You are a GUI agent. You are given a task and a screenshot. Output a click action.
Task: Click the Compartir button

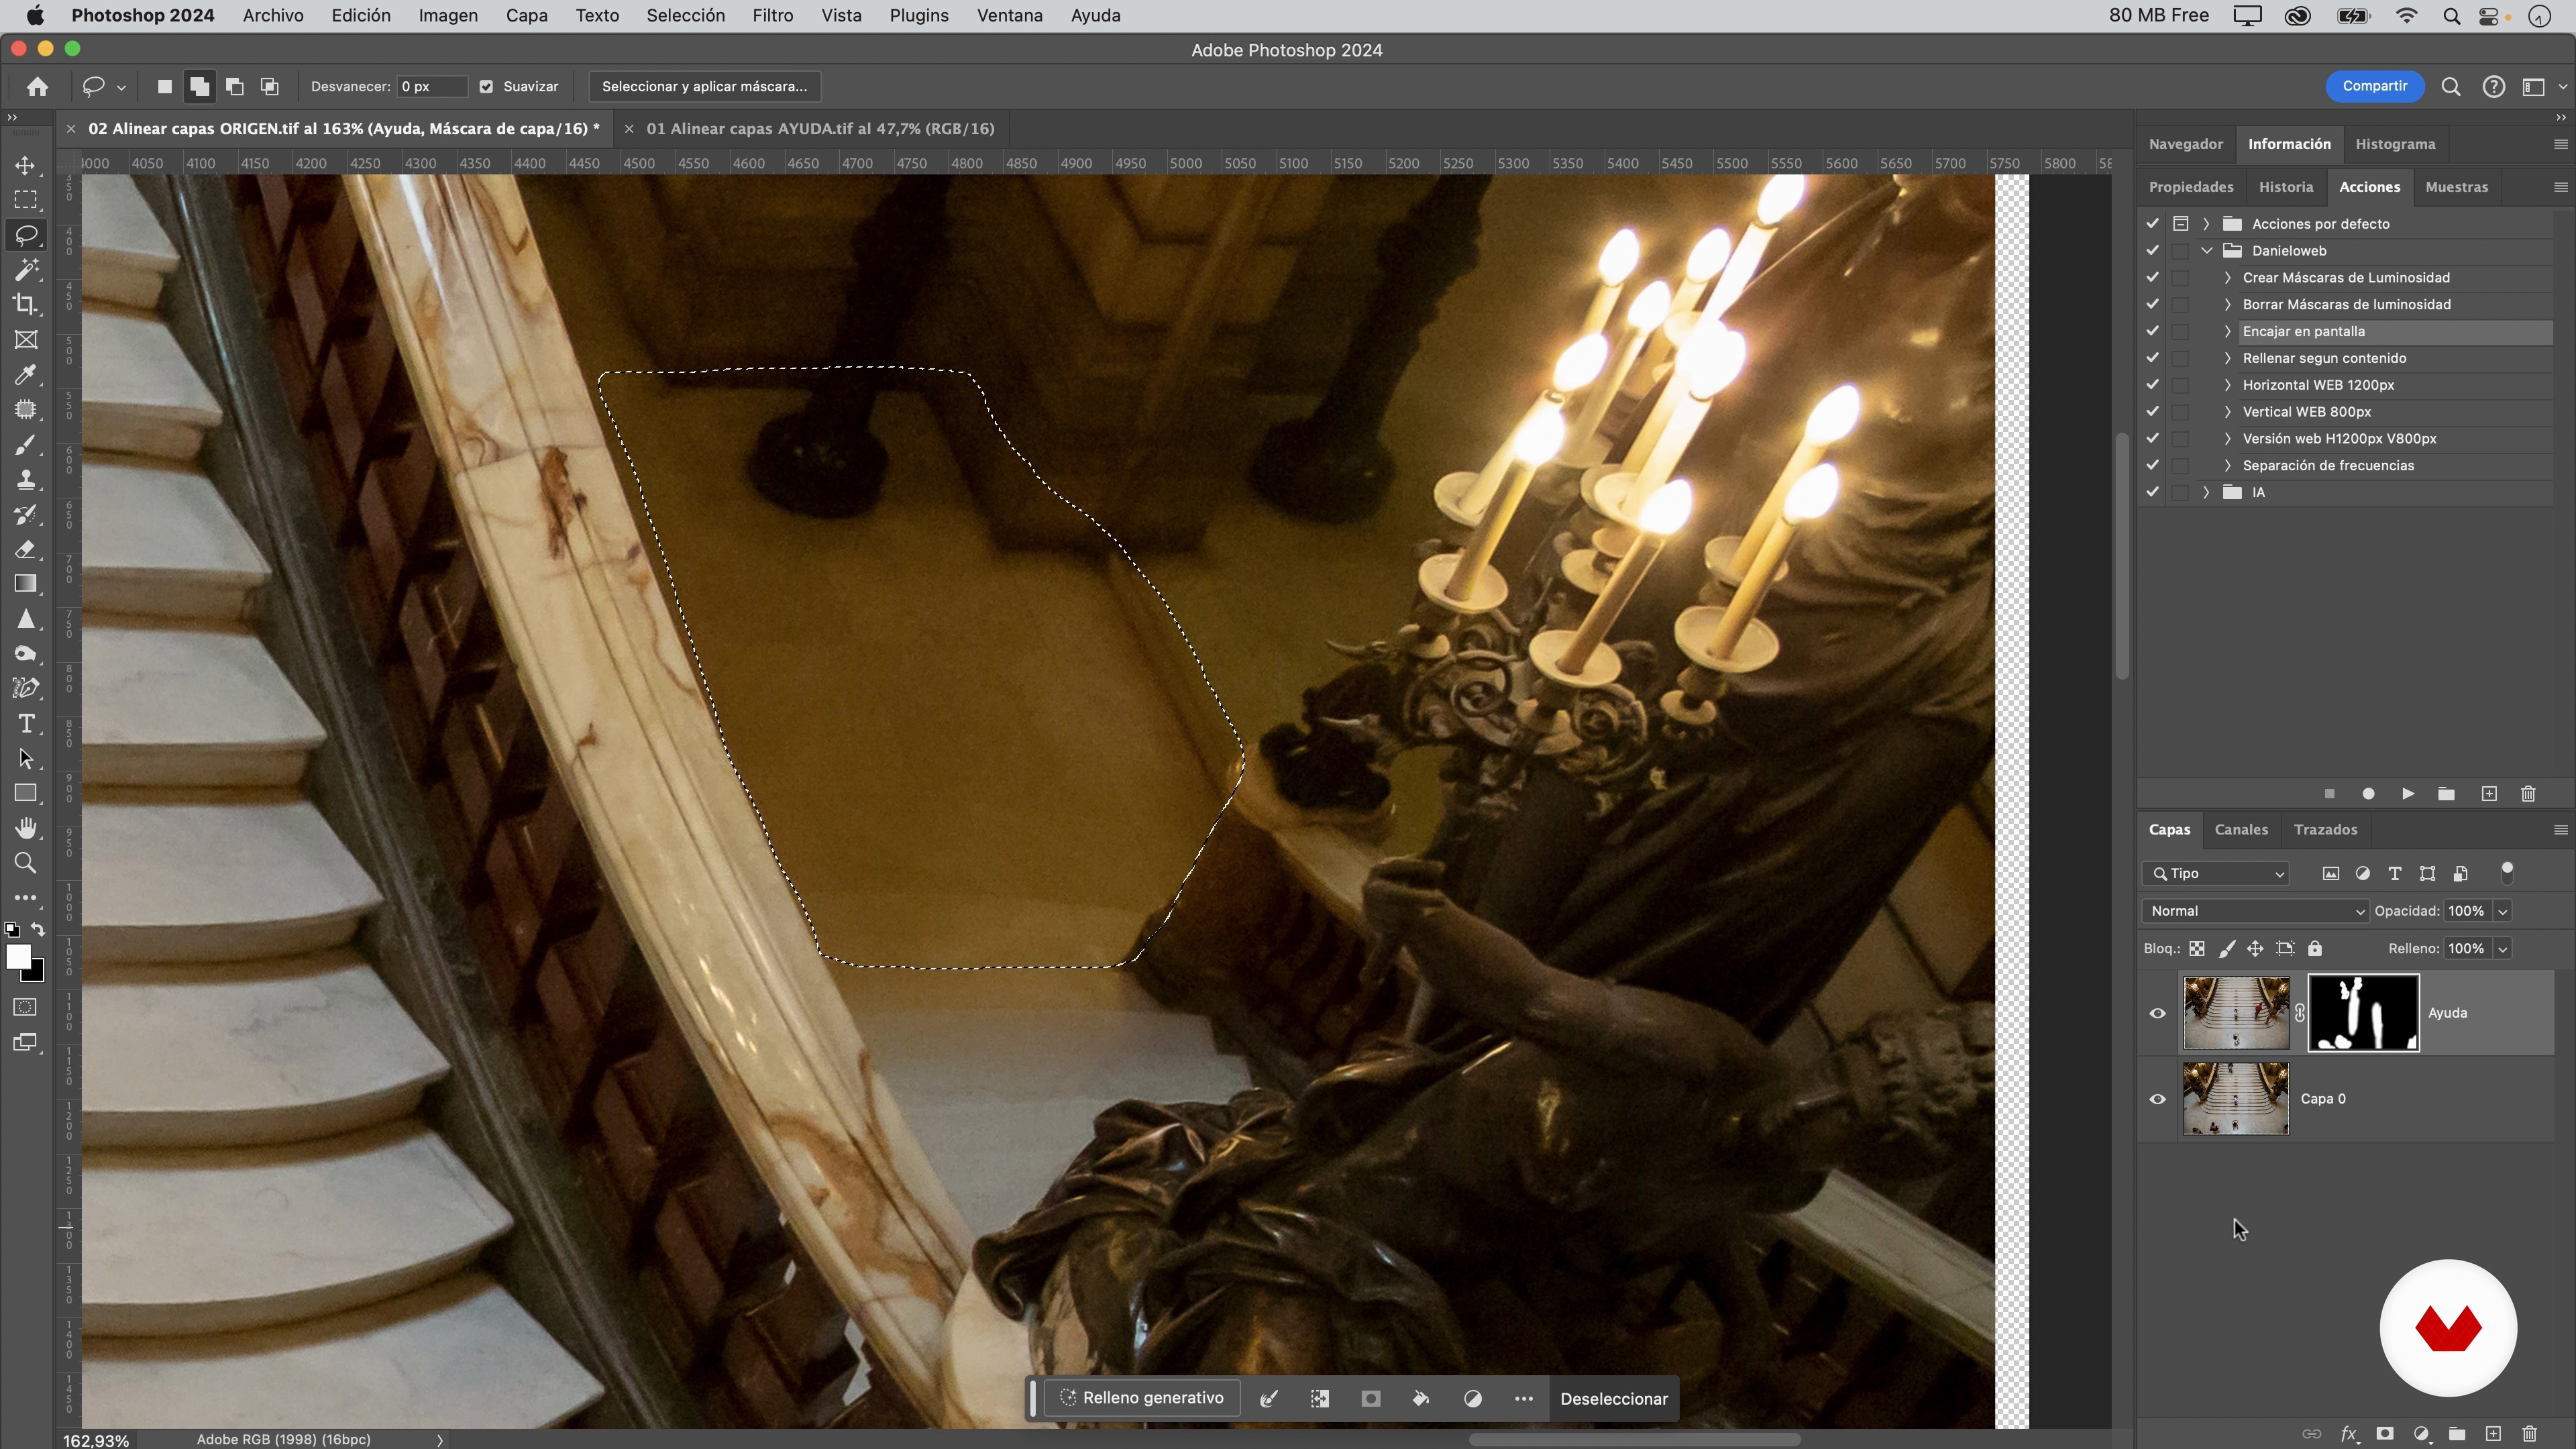click(x=2374, y=86)
